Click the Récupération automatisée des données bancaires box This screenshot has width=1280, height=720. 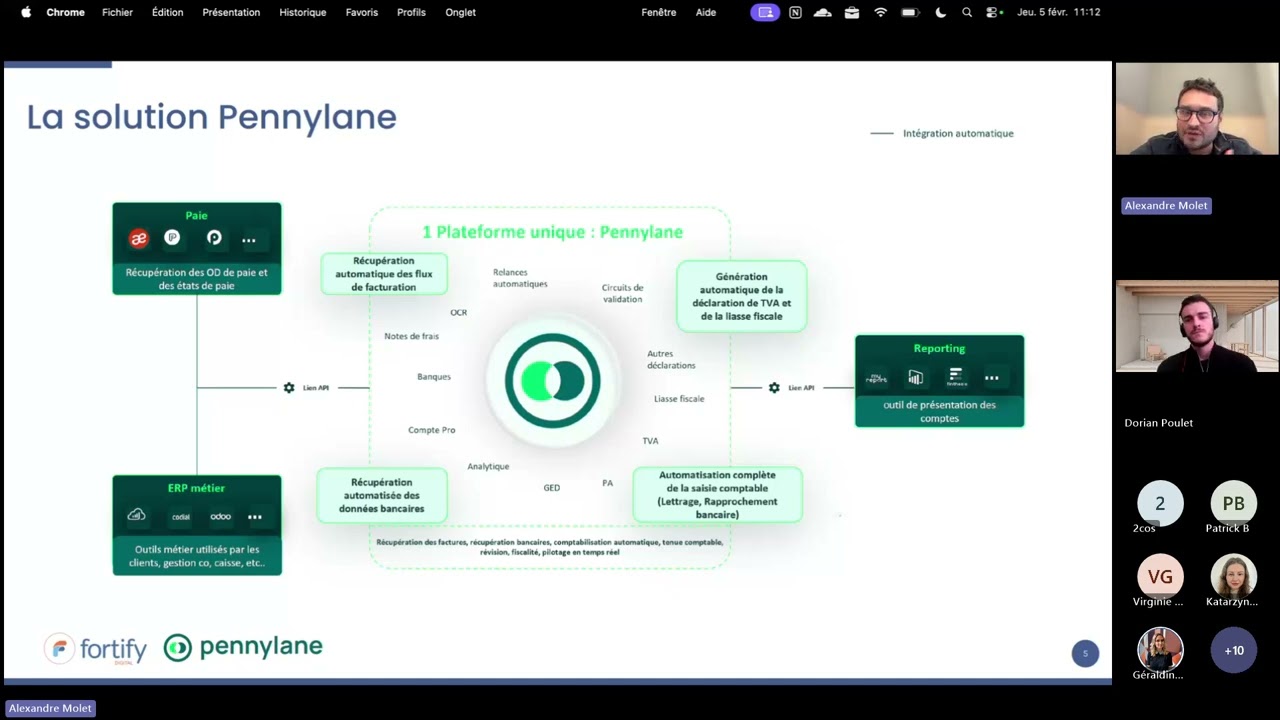coord(382,495)
